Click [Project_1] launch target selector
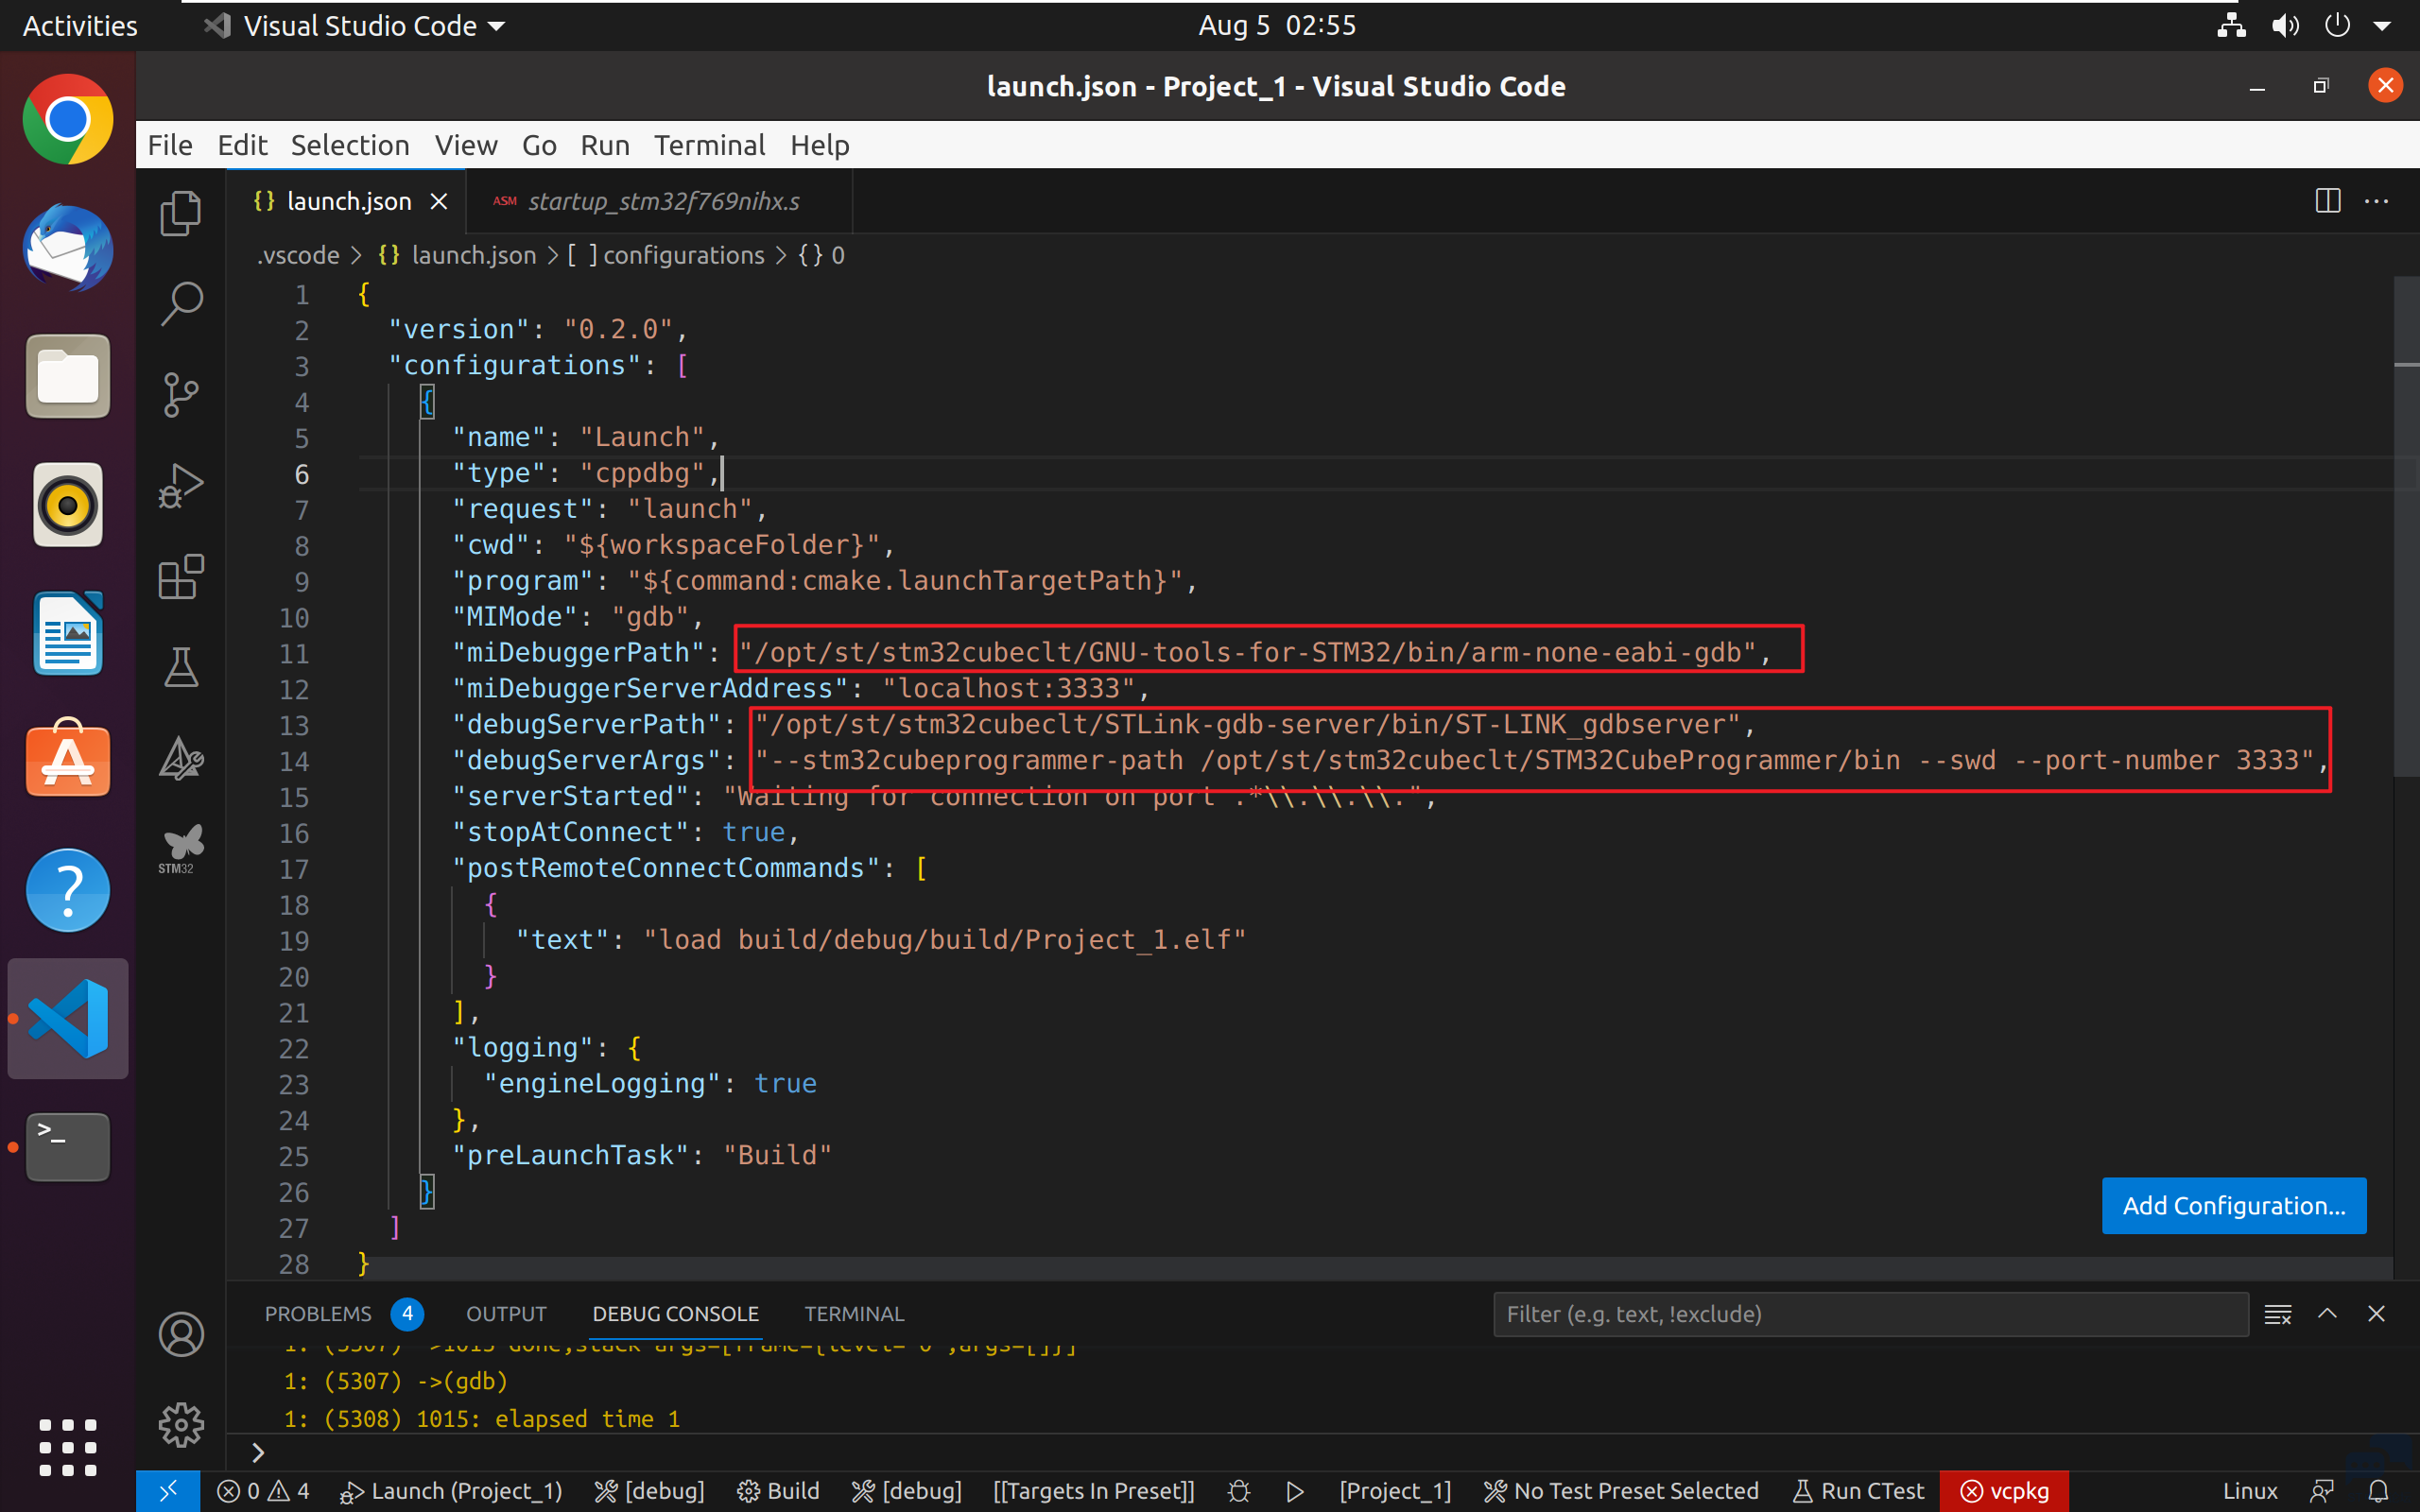The width and height of the screenshot is (2420, 1512). pos(1395,1491)
